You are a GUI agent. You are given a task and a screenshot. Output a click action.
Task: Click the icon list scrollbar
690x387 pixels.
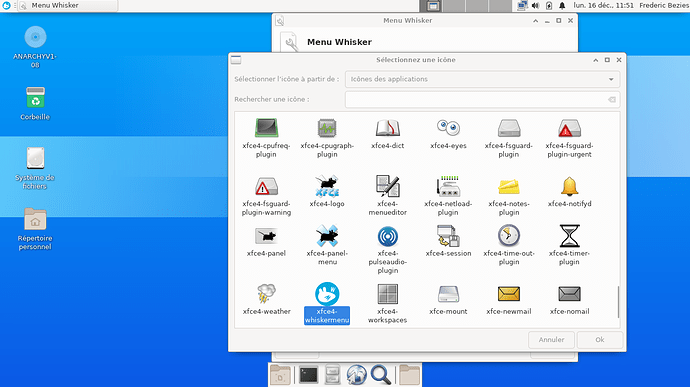(618, 302)
